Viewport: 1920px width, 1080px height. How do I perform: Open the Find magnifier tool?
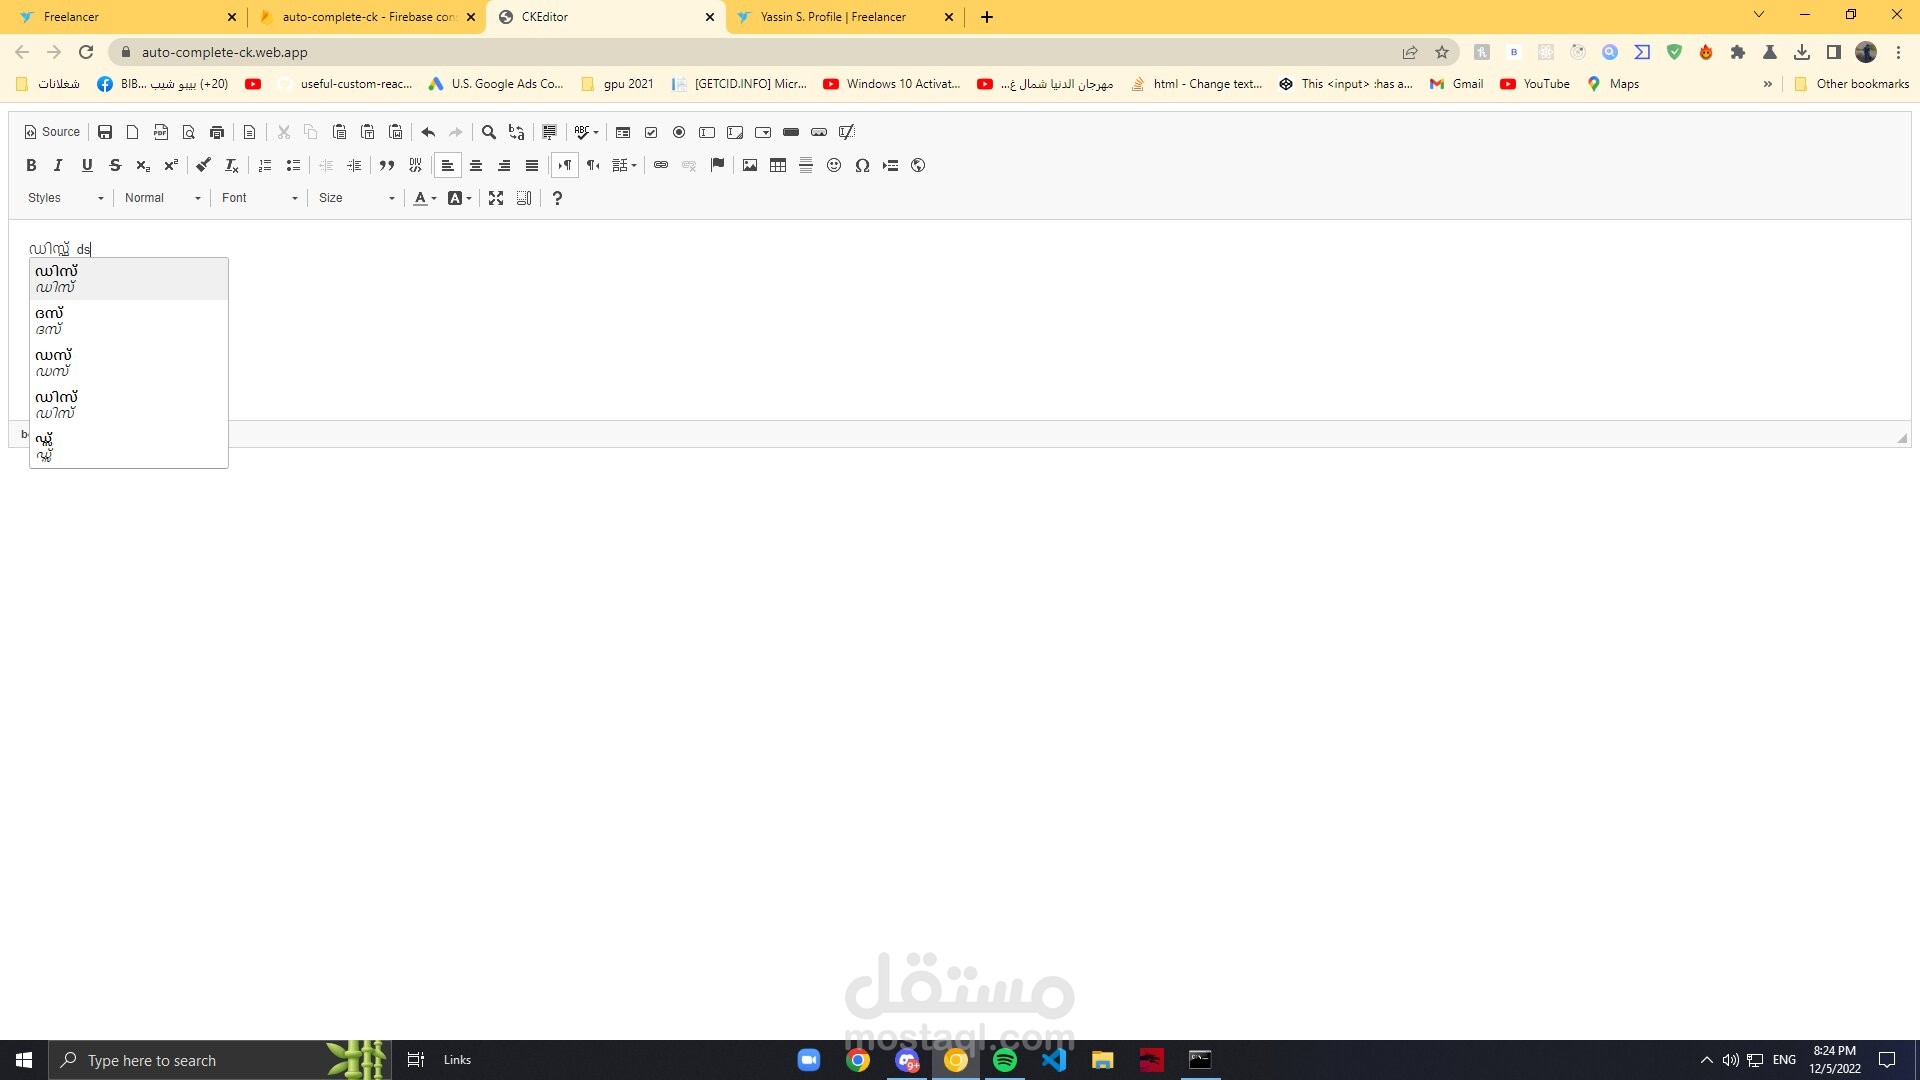click(x=489, y=132)
